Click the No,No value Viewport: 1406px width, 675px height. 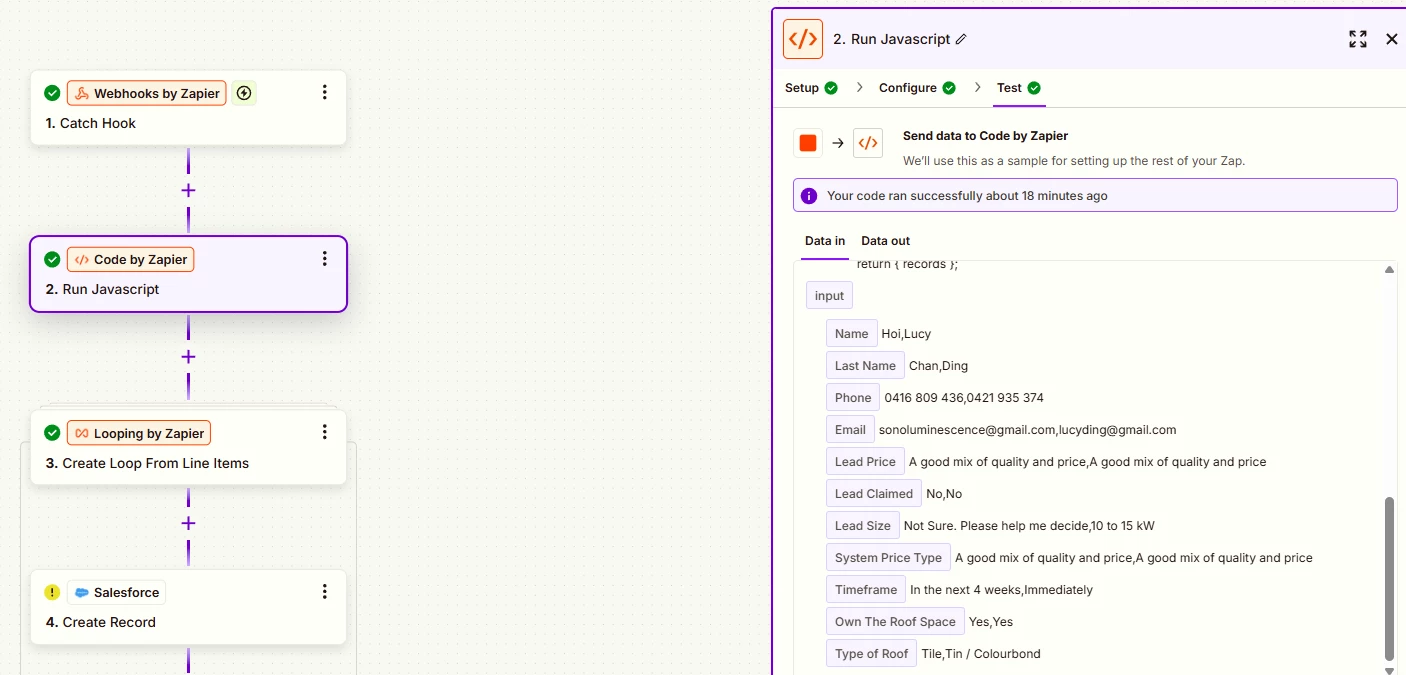(944, 494)
